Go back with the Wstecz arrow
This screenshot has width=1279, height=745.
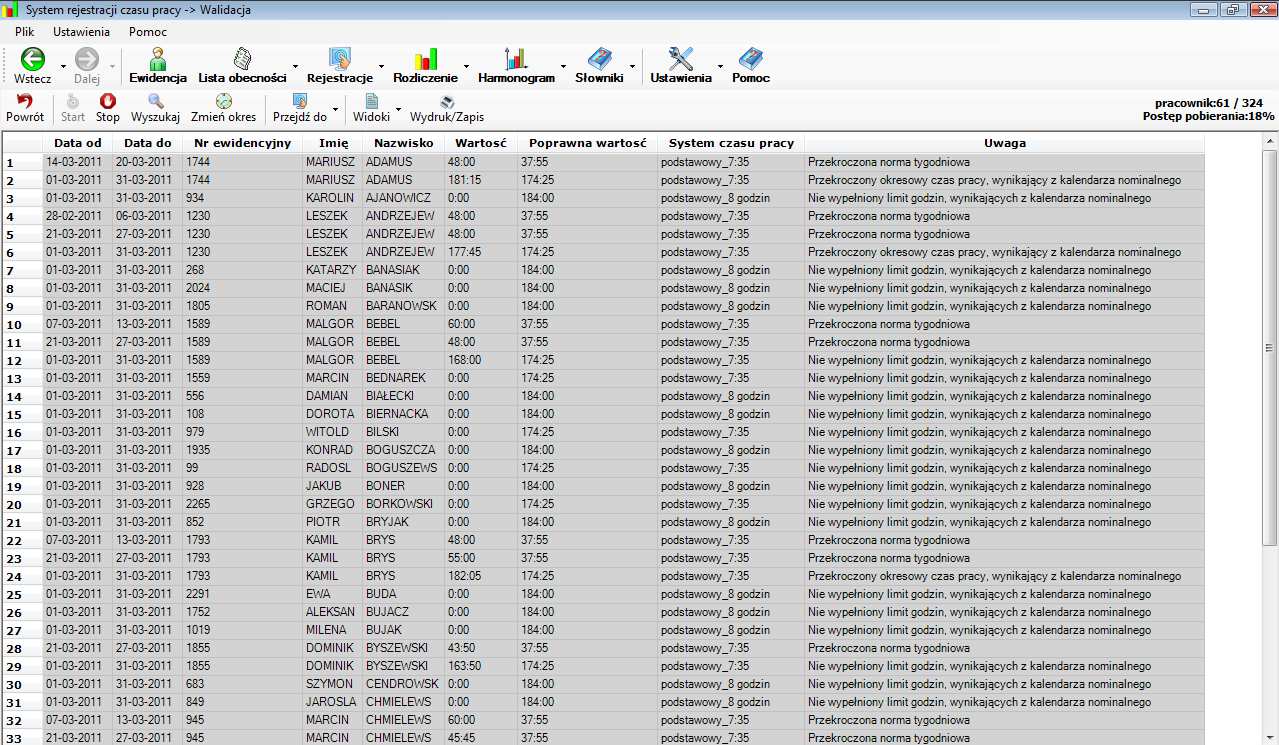tap(33, 65)
